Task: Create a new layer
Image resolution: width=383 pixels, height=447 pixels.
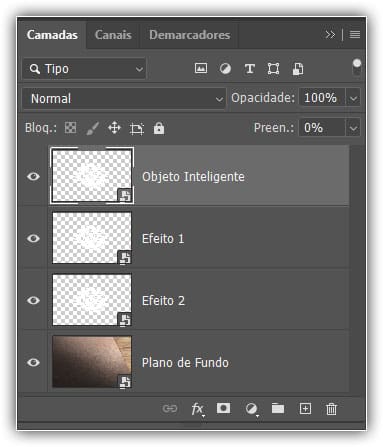Action: pos(305,409)
